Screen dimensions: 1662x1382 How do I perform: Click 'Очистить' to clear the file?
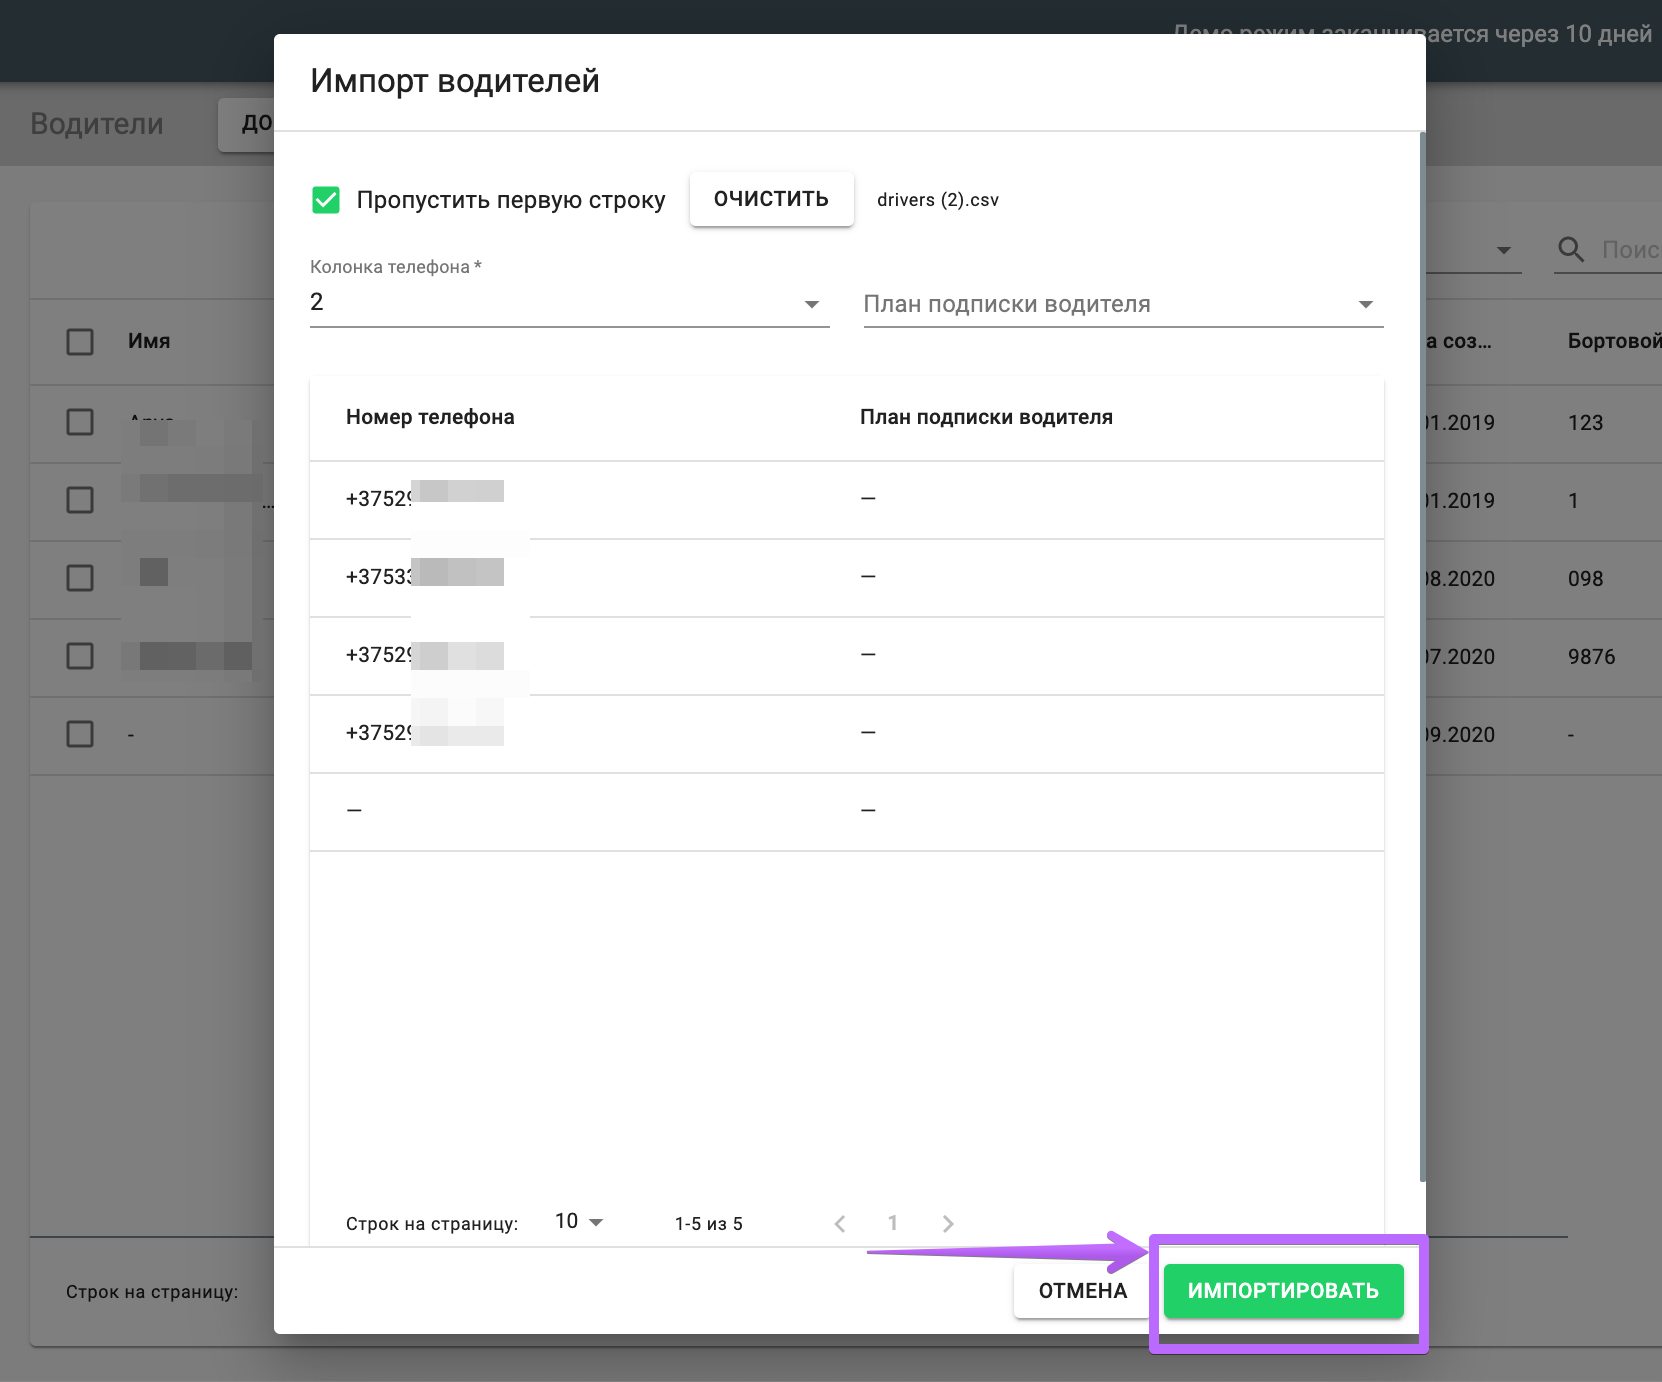771,199
